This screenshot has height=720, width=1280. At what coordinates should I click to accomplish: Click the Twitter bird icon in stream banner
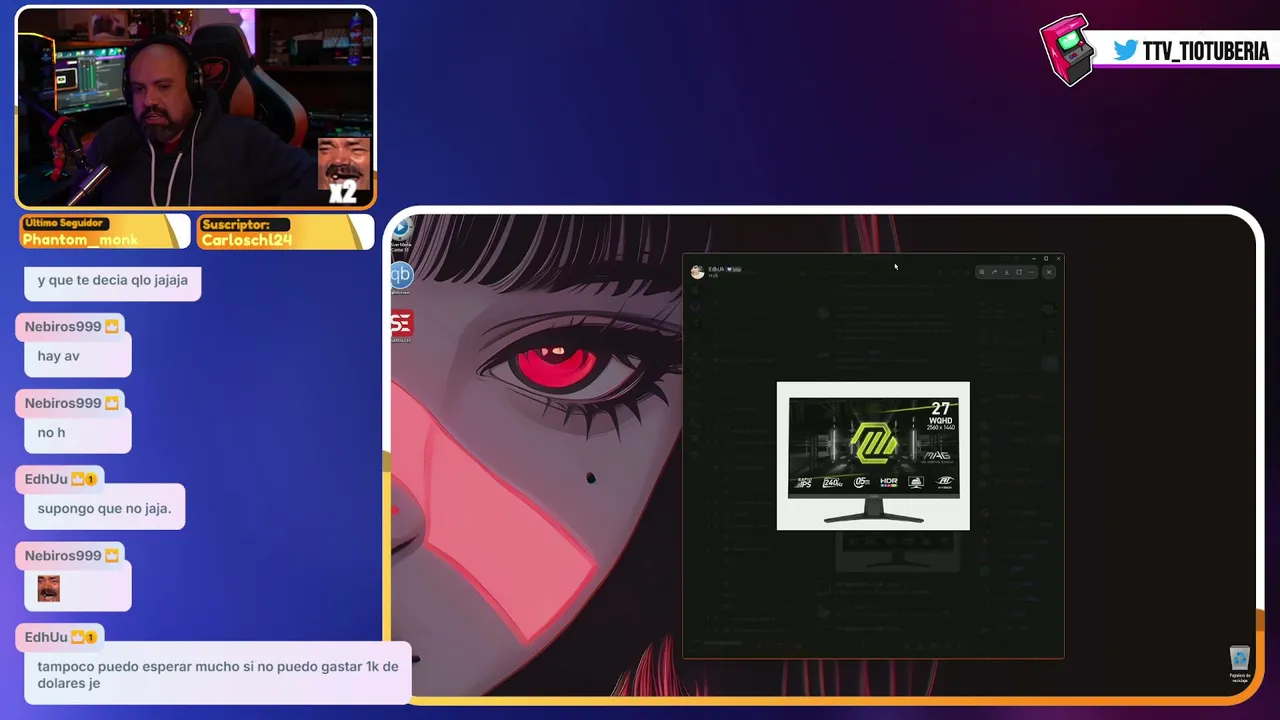1126,50
